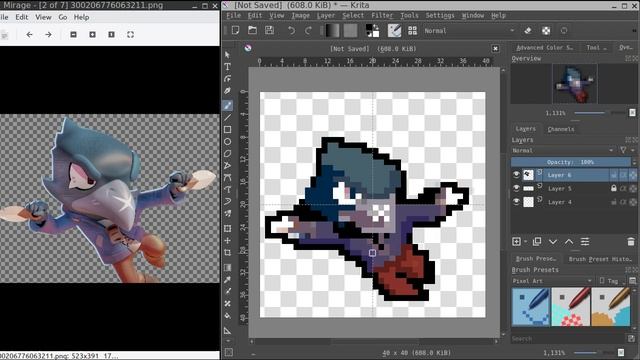Hide Layer 4 visibility eye
The height and width of the screenshot is (360, 640).
pyautogui.click(x=516, y=202)
